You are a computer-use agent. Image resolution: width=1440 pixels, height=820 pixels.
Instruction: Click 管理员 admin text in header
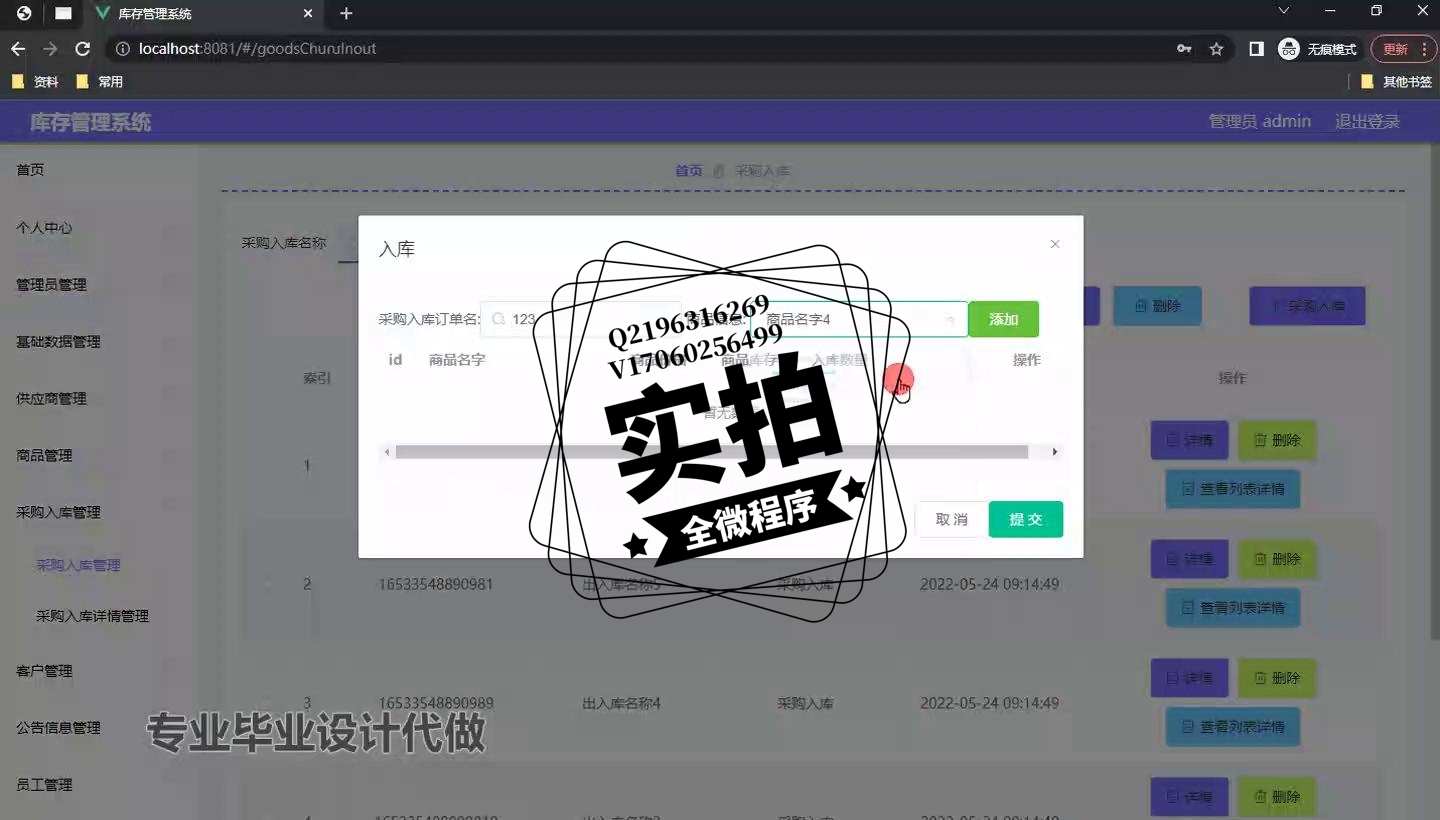[1259, 121]
